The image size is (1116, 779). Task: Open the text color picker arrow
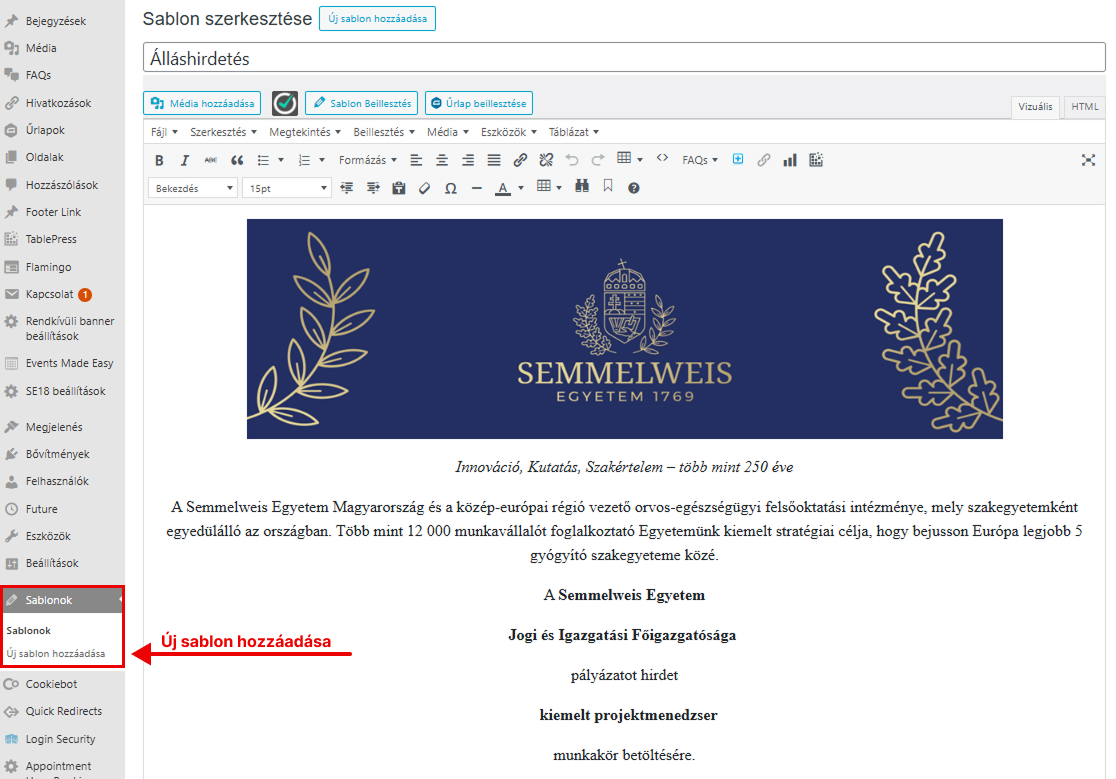(521, 189)
